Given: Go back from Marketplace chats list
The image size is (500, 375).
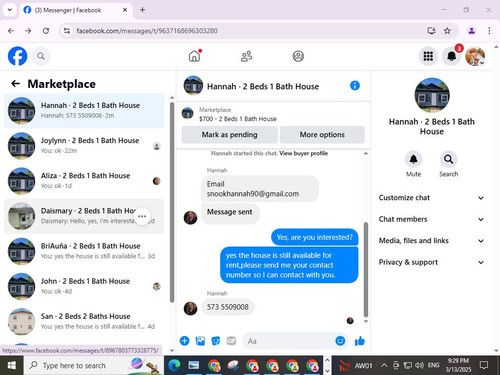Looking at the screenshot, I should (15, 84).
